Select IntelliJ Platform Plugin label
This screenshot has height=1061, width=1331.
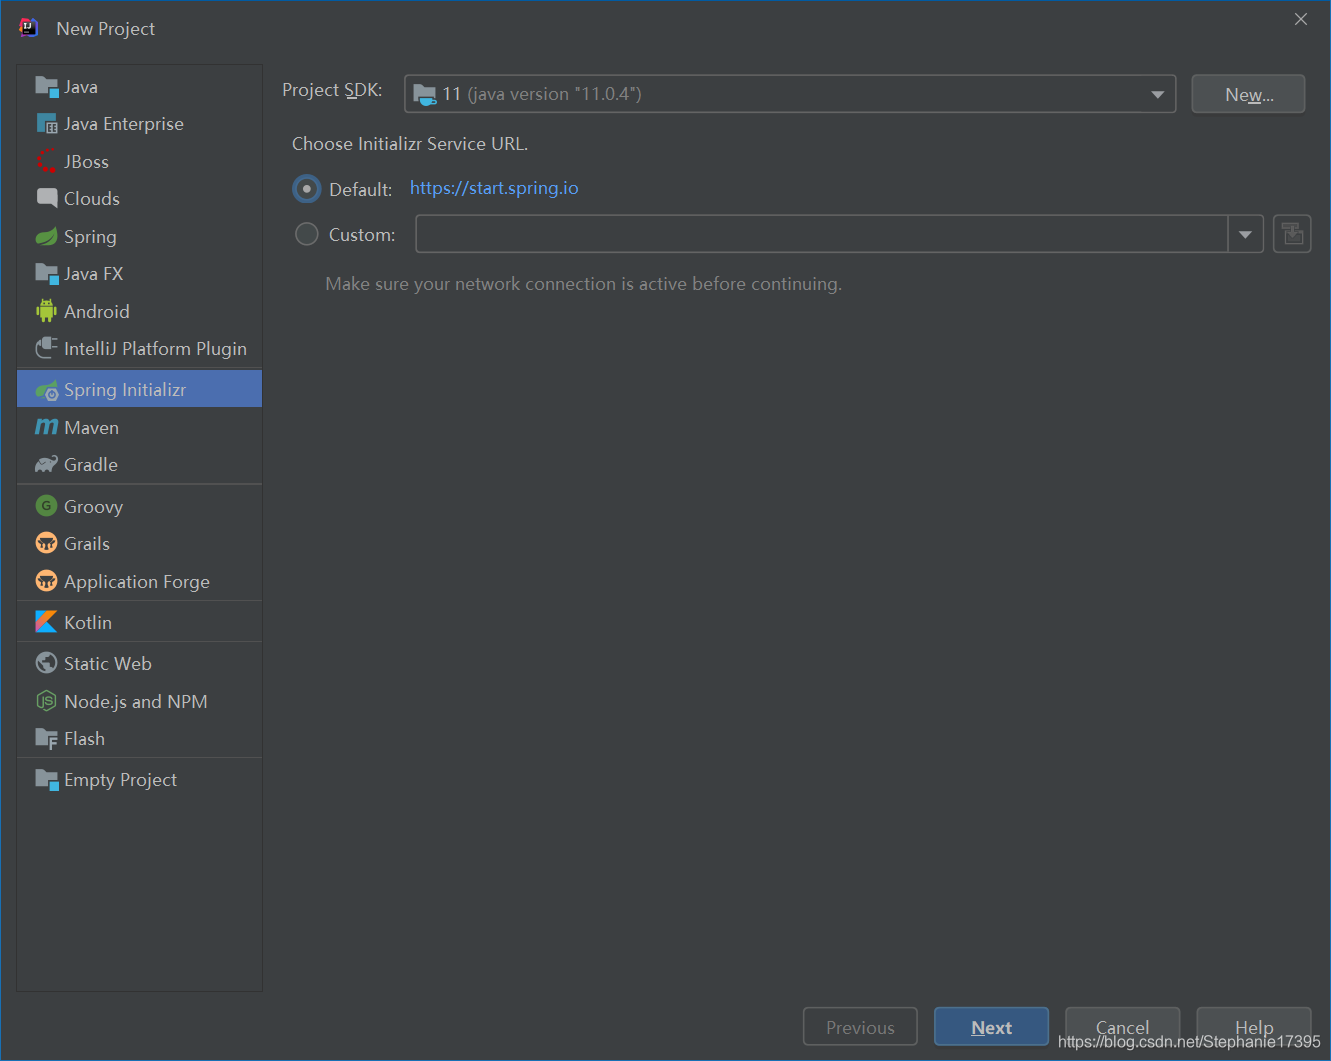click(155, 348)
